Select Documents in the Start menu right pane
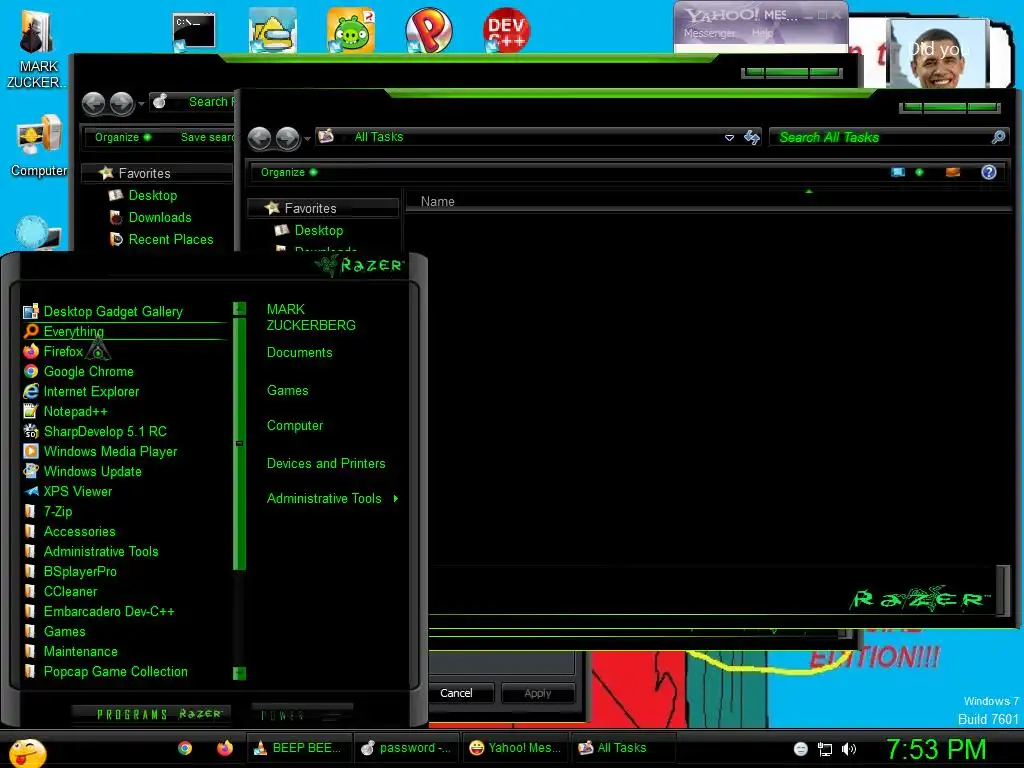Image resolution: width=1024 pixels, height=768 pixels. [x=300, y=353]
